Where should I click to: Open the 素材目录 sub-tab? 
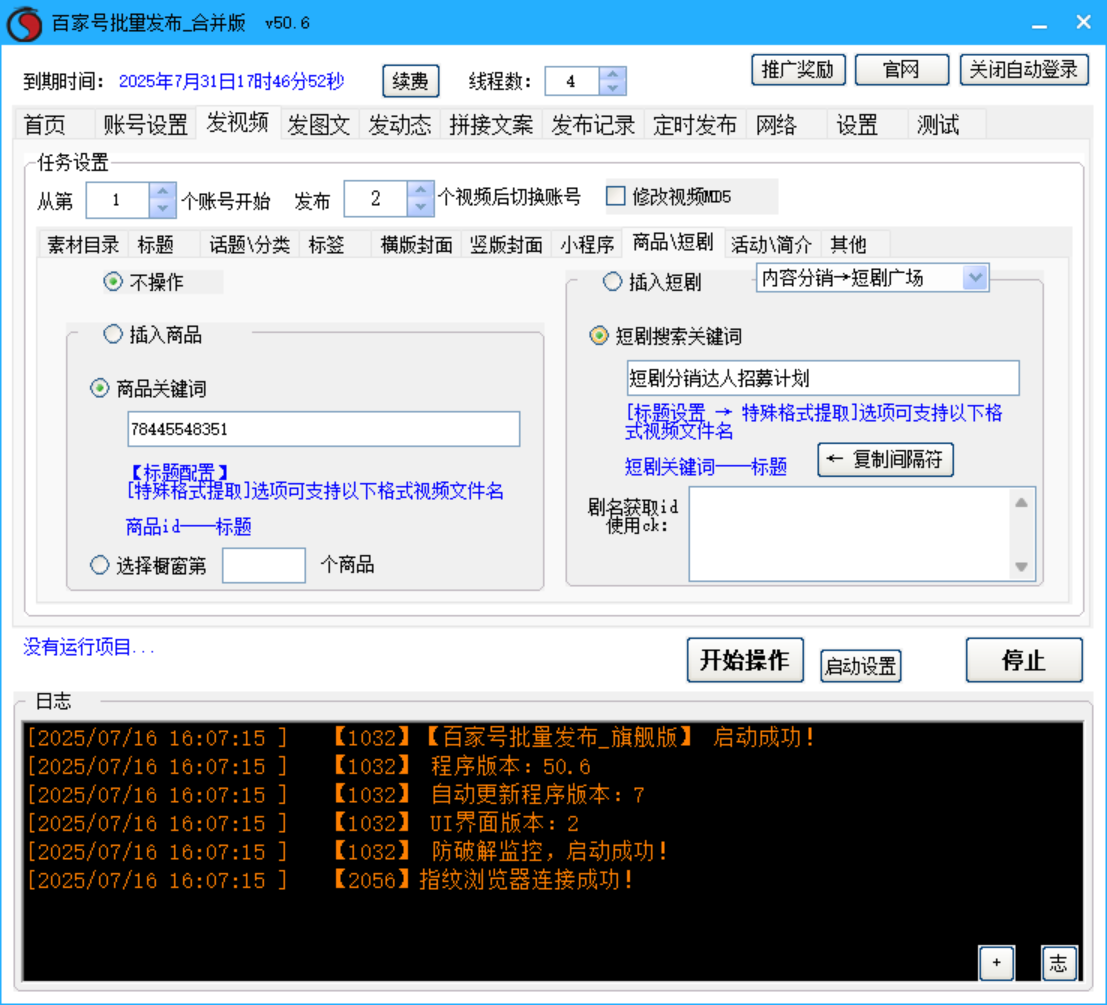click(x=83, y=244)
